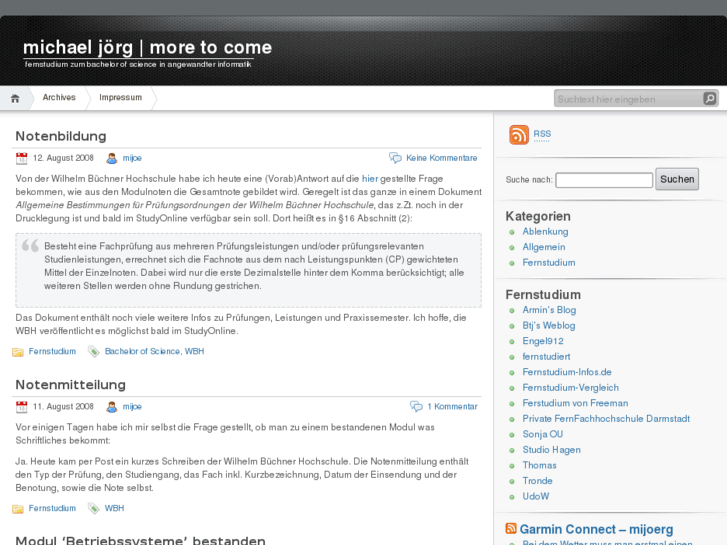Visit the fernstudiert link
This screenshot has width=727, height=545.
[546, 357]
